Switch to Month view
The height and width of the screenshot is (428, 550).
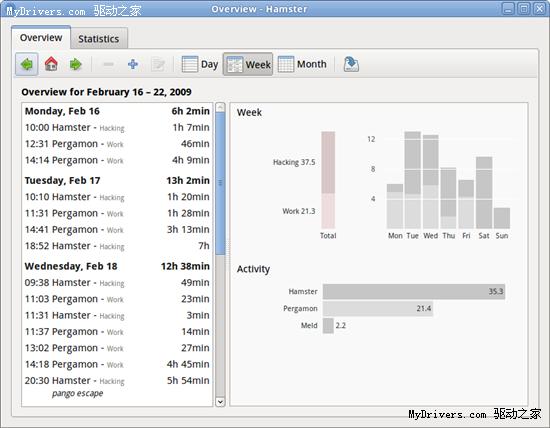click(302, 64)
